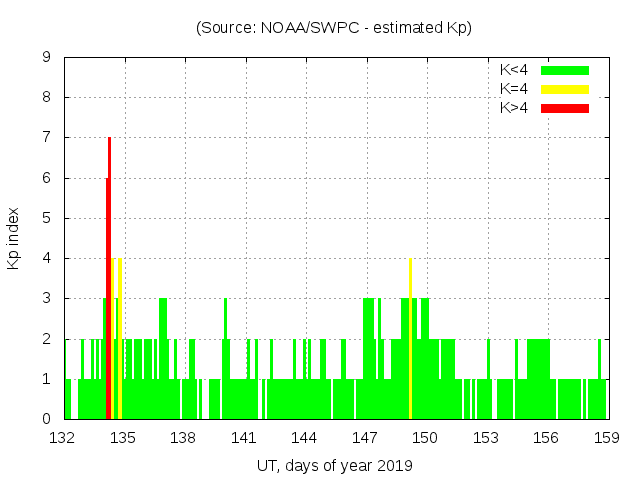Click the x-axis tick label 132
This screenshot has height=480, width=640.
63,437
